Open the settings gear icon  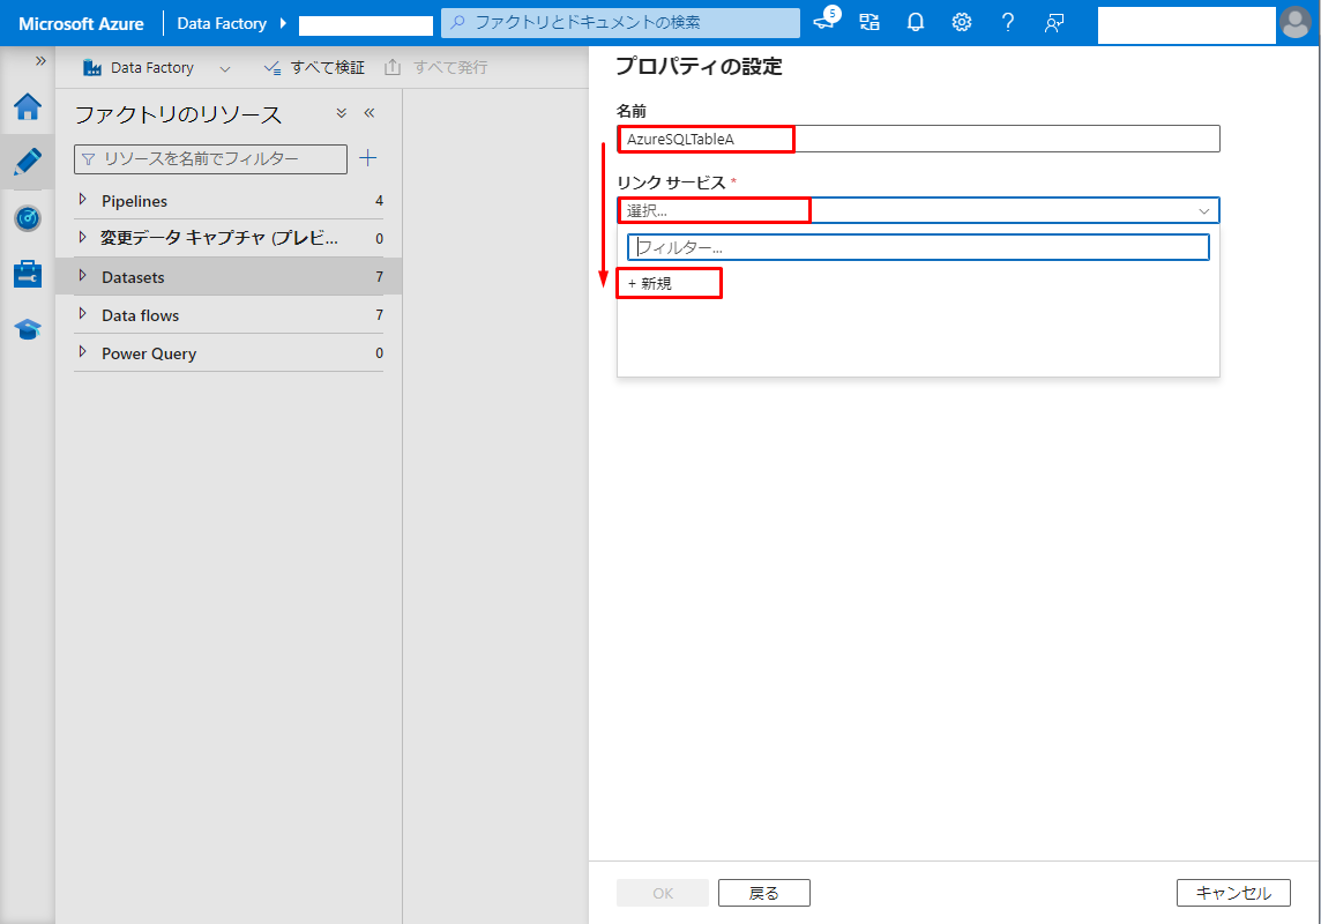pyautogui.click(x=961, y=23)
